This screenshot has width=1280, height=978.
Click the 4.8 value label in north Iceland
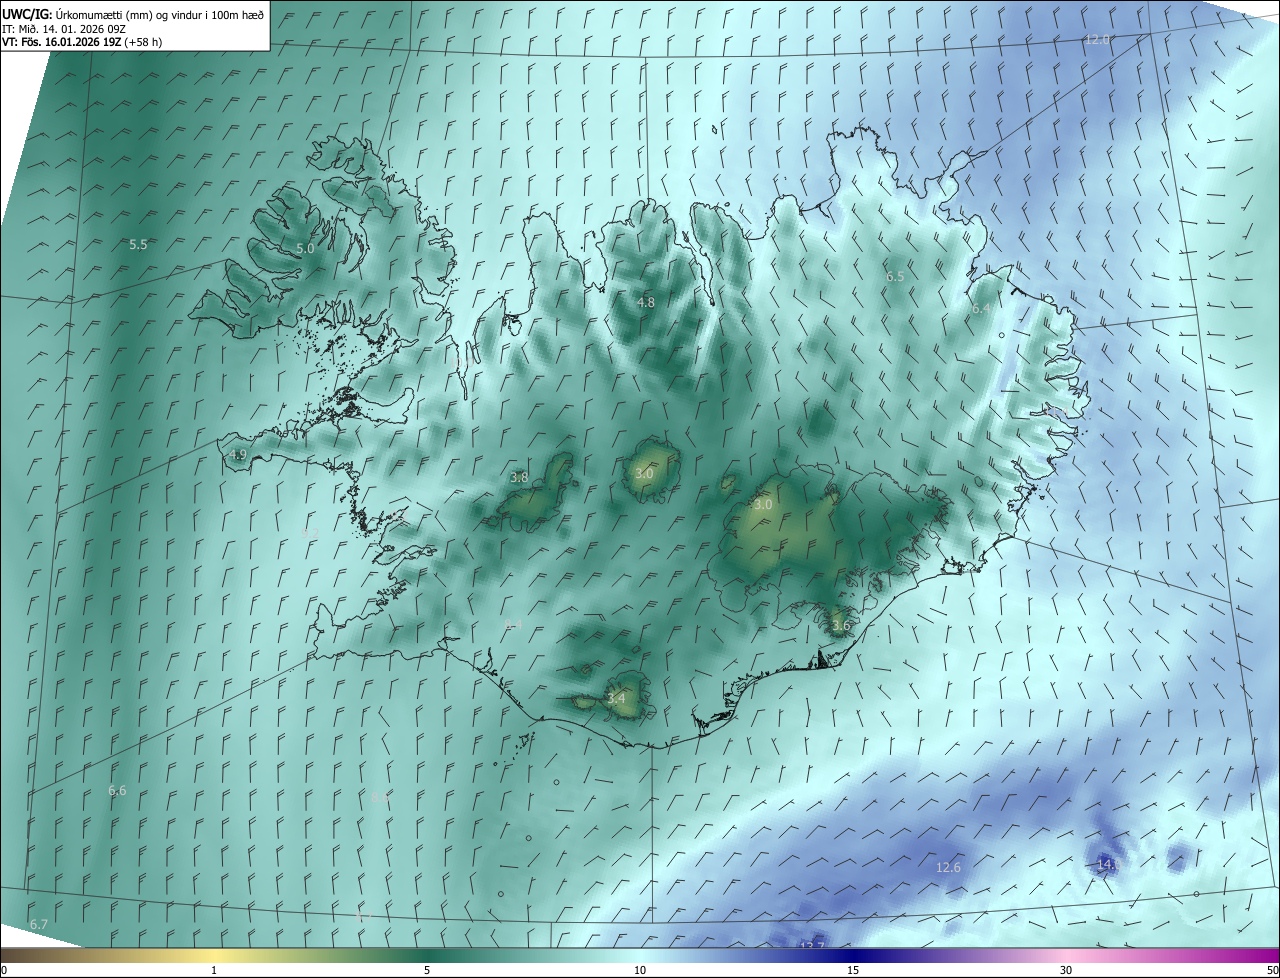click(x=646, y=302)
